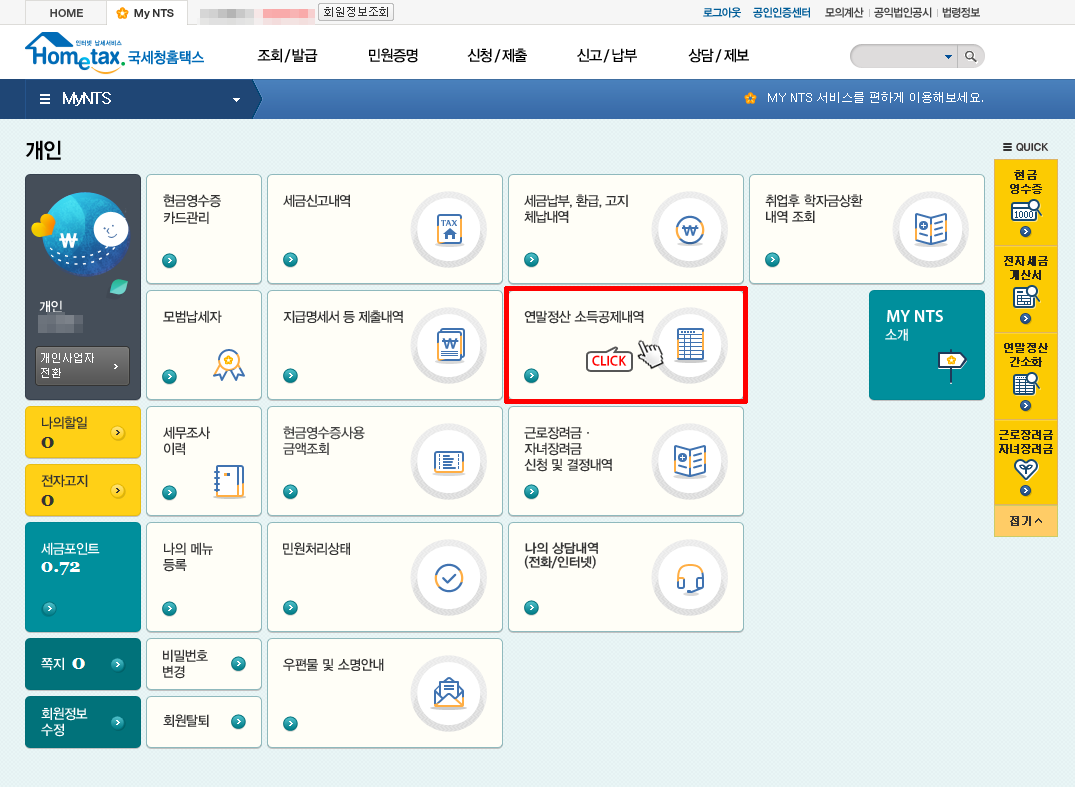Expand the MyNTS menu dropdown
Image resolution: width=1075 pixels, height=787 pixels.
[237, 99]
